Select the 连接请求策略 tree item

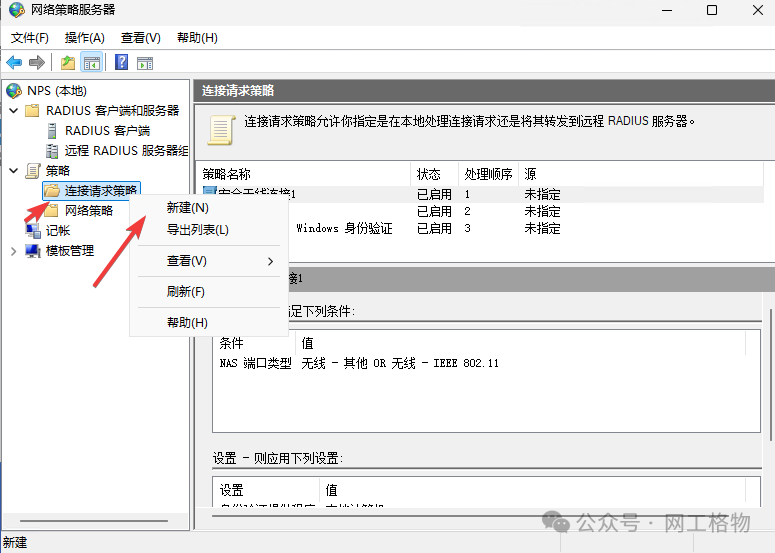(x=92, y=191)
